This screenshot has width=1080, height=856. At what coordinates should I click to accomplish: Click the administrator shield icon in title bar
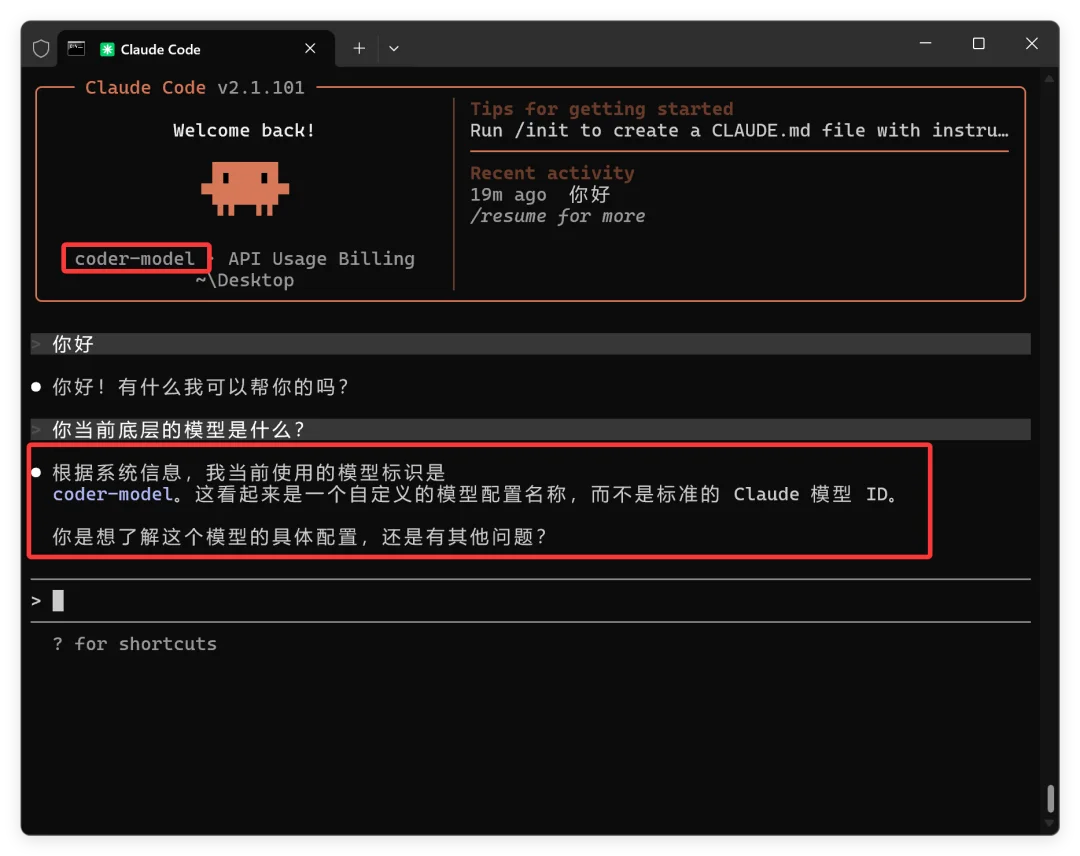(x=41, y=48)
